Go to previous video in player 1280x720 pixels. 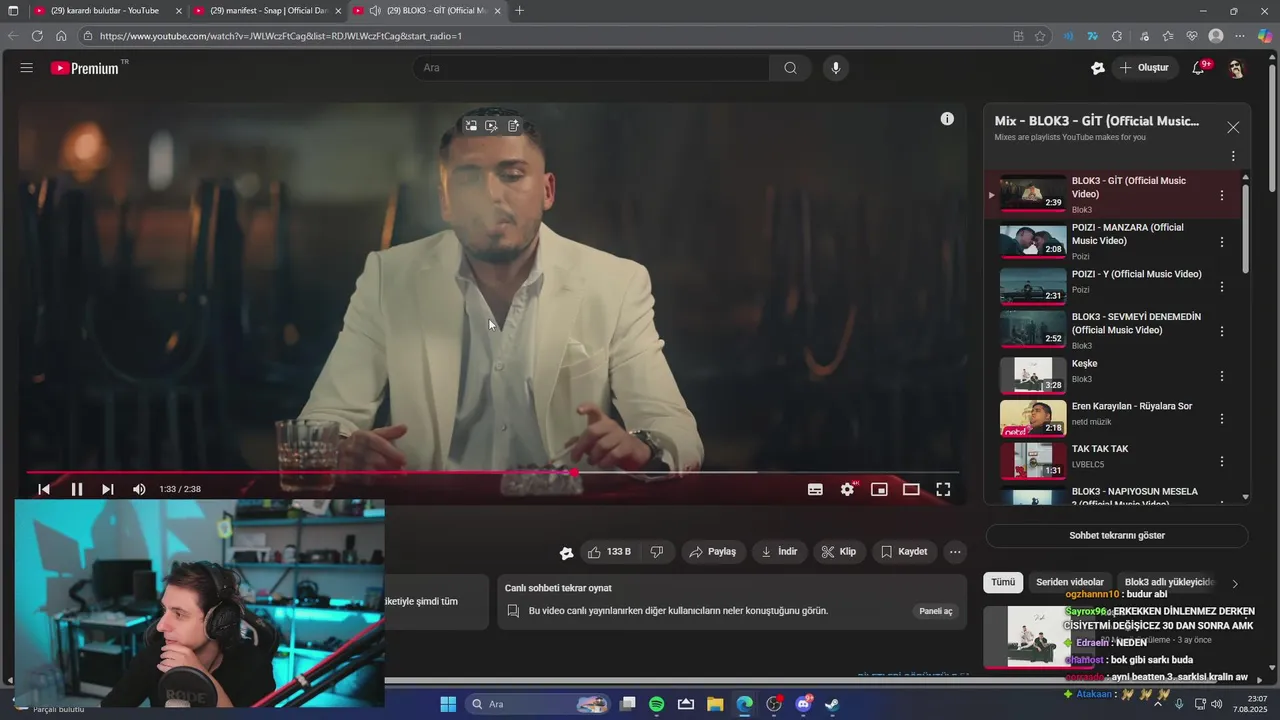click(44, 489)
